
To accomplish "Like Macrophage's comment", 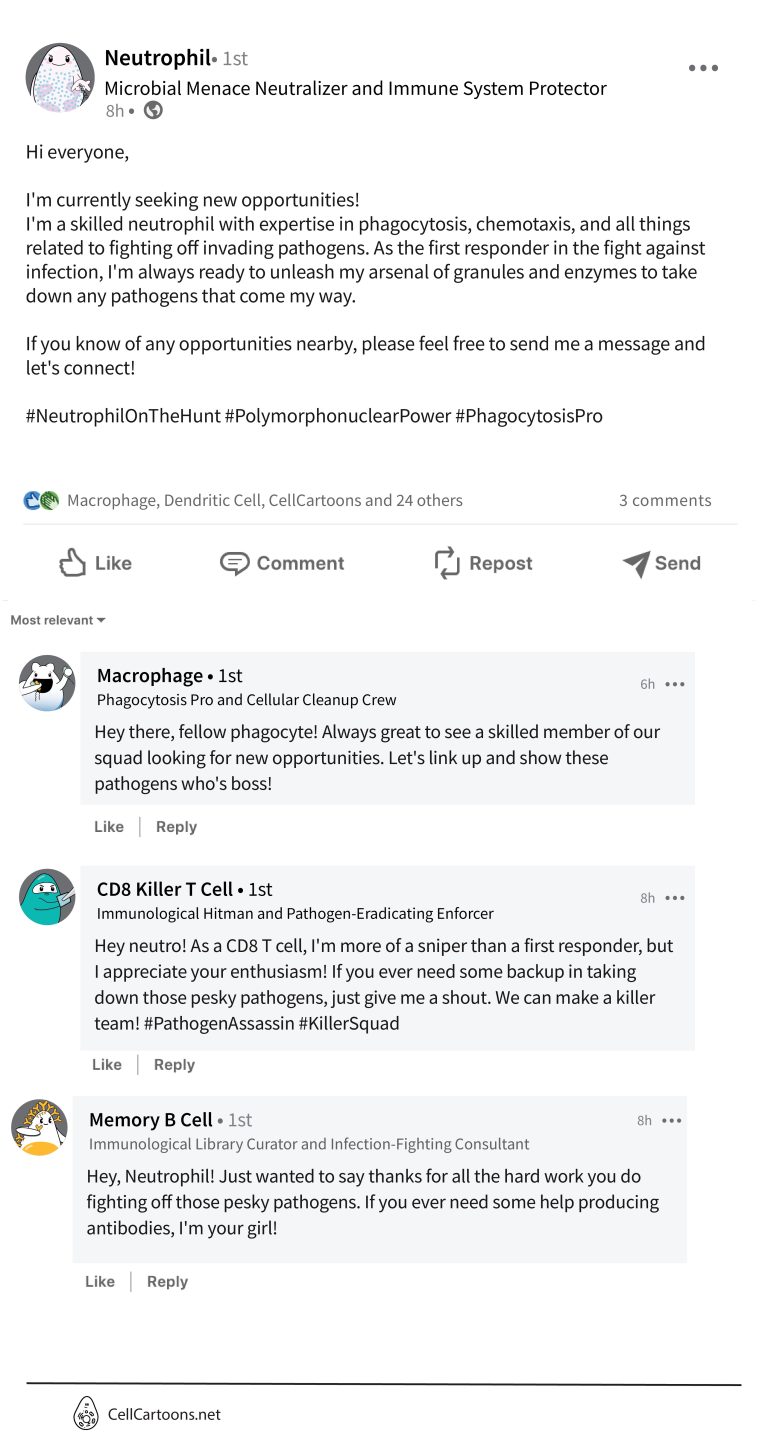I will tap(109, 827).
